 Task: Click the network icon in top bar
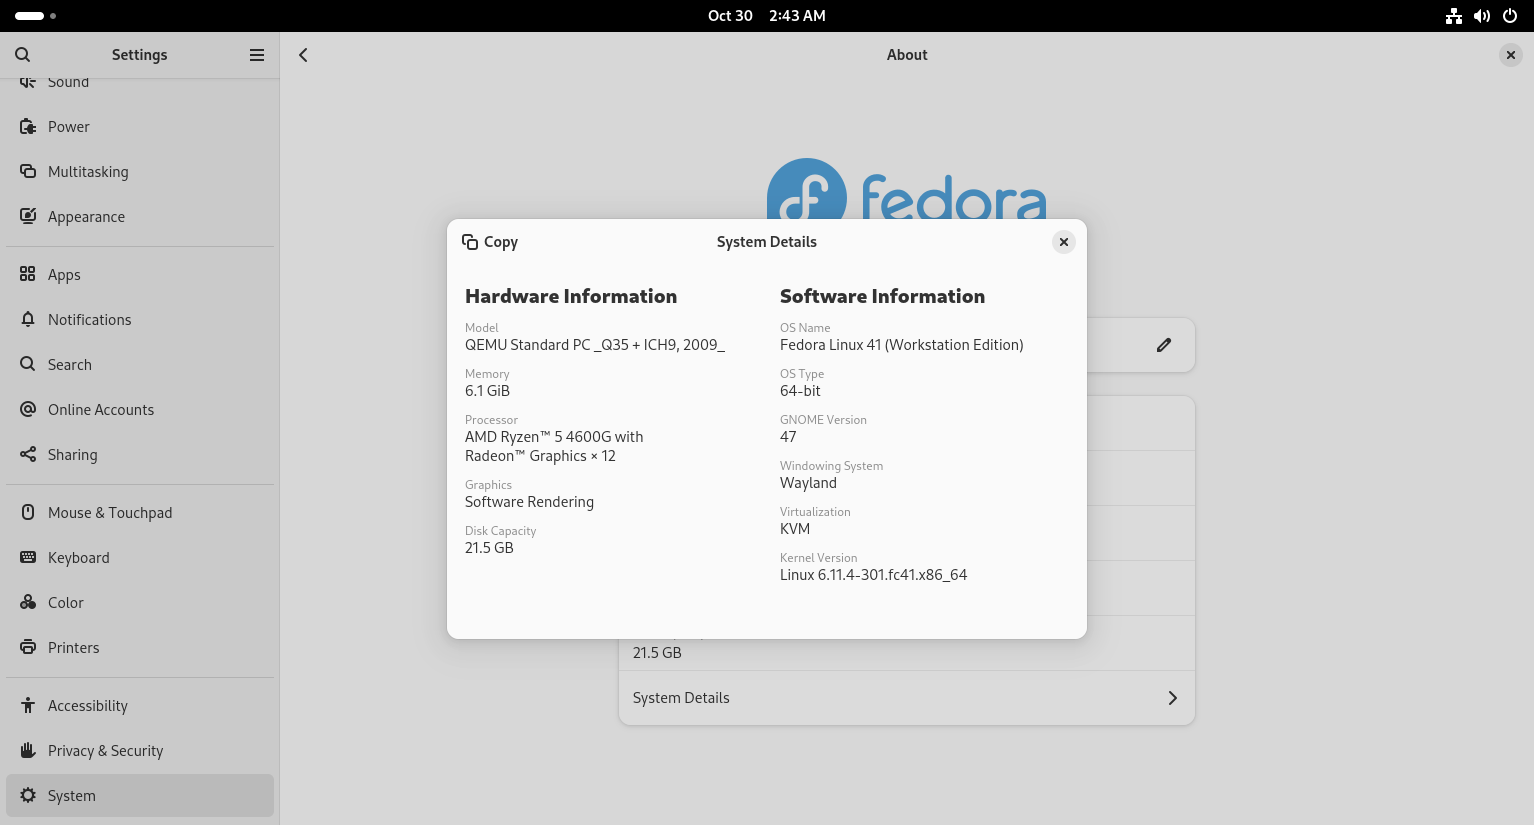[1454, 16]
